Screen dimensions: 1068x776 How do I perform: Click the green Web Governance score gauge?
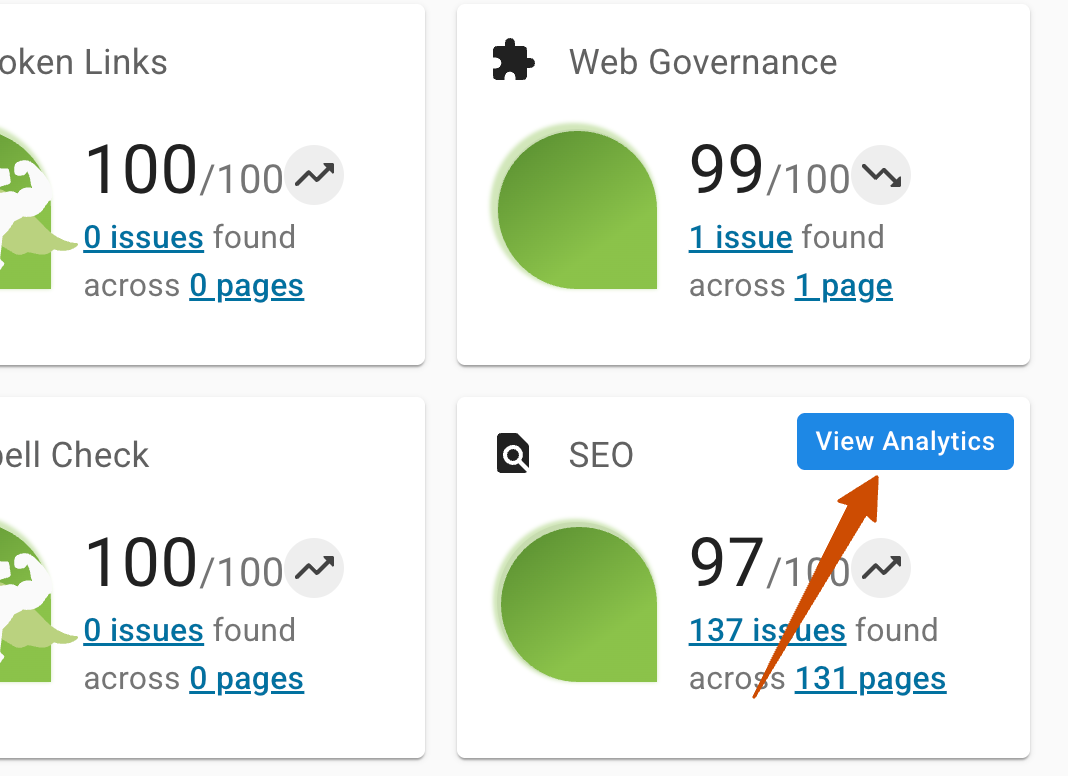click(x=575, y=208)
